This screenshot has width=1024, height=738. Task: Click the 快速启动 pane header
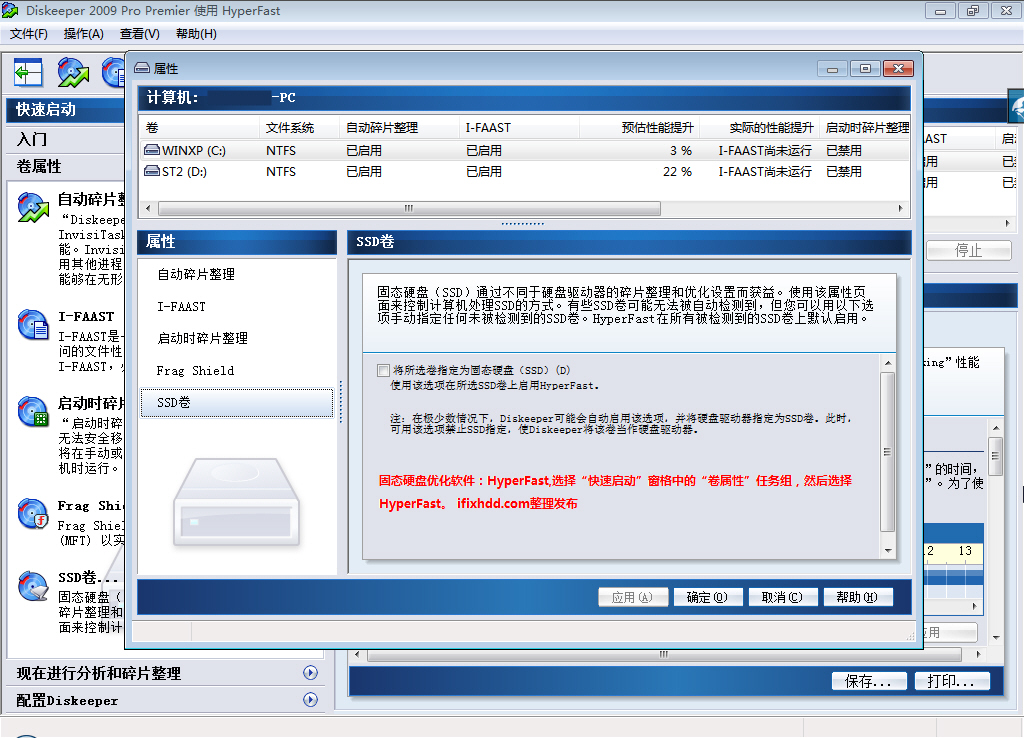click(x=65, y=110)
